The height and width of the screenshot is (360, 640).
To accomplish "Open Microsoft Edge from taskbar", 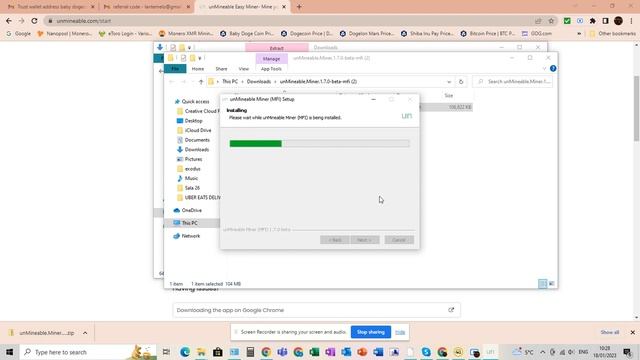I will (x=185, y=352).
